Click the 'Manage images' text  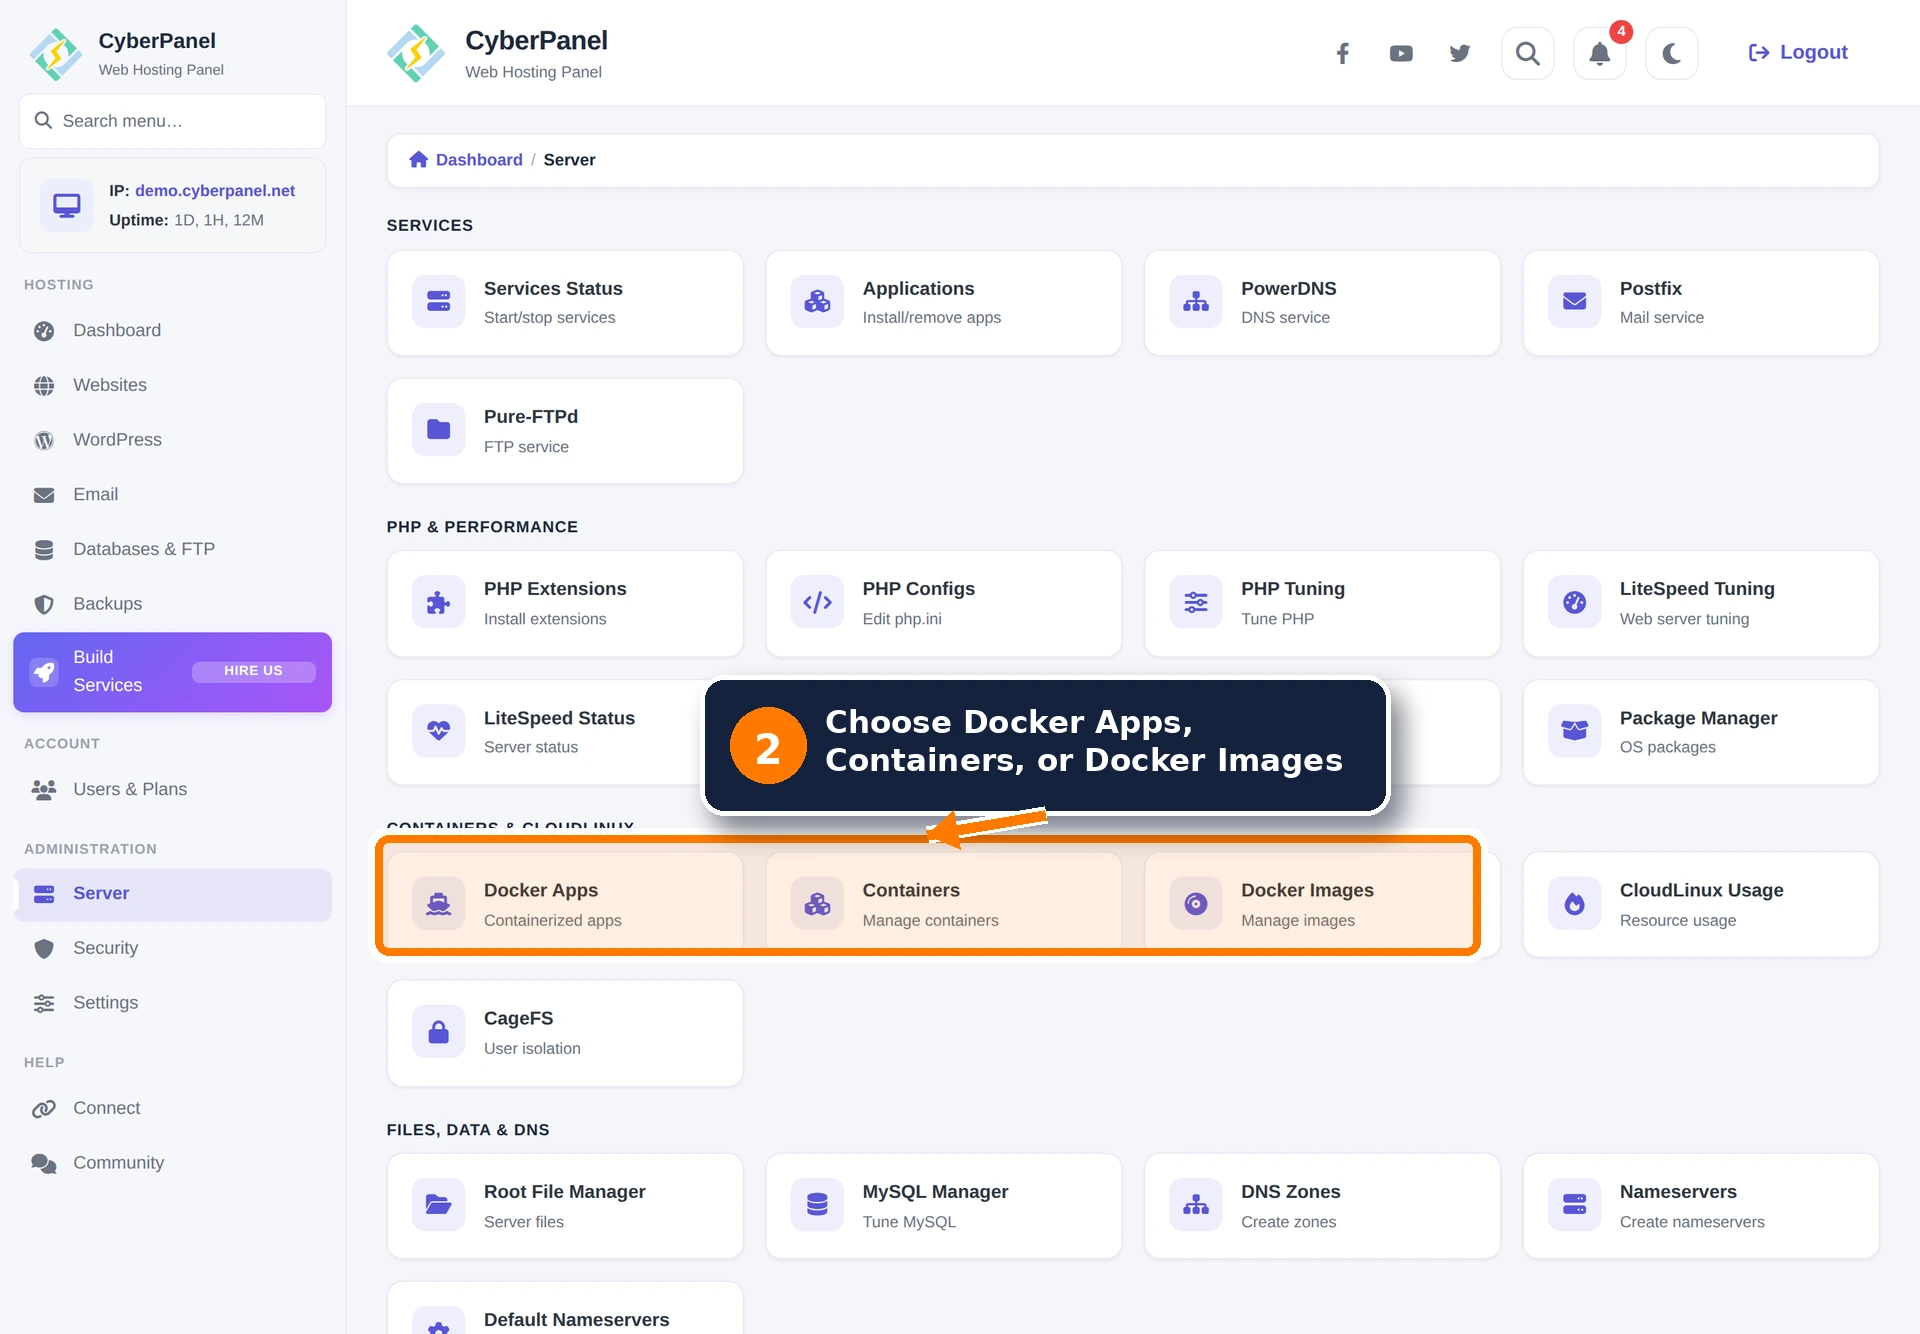coord(1297,921)
